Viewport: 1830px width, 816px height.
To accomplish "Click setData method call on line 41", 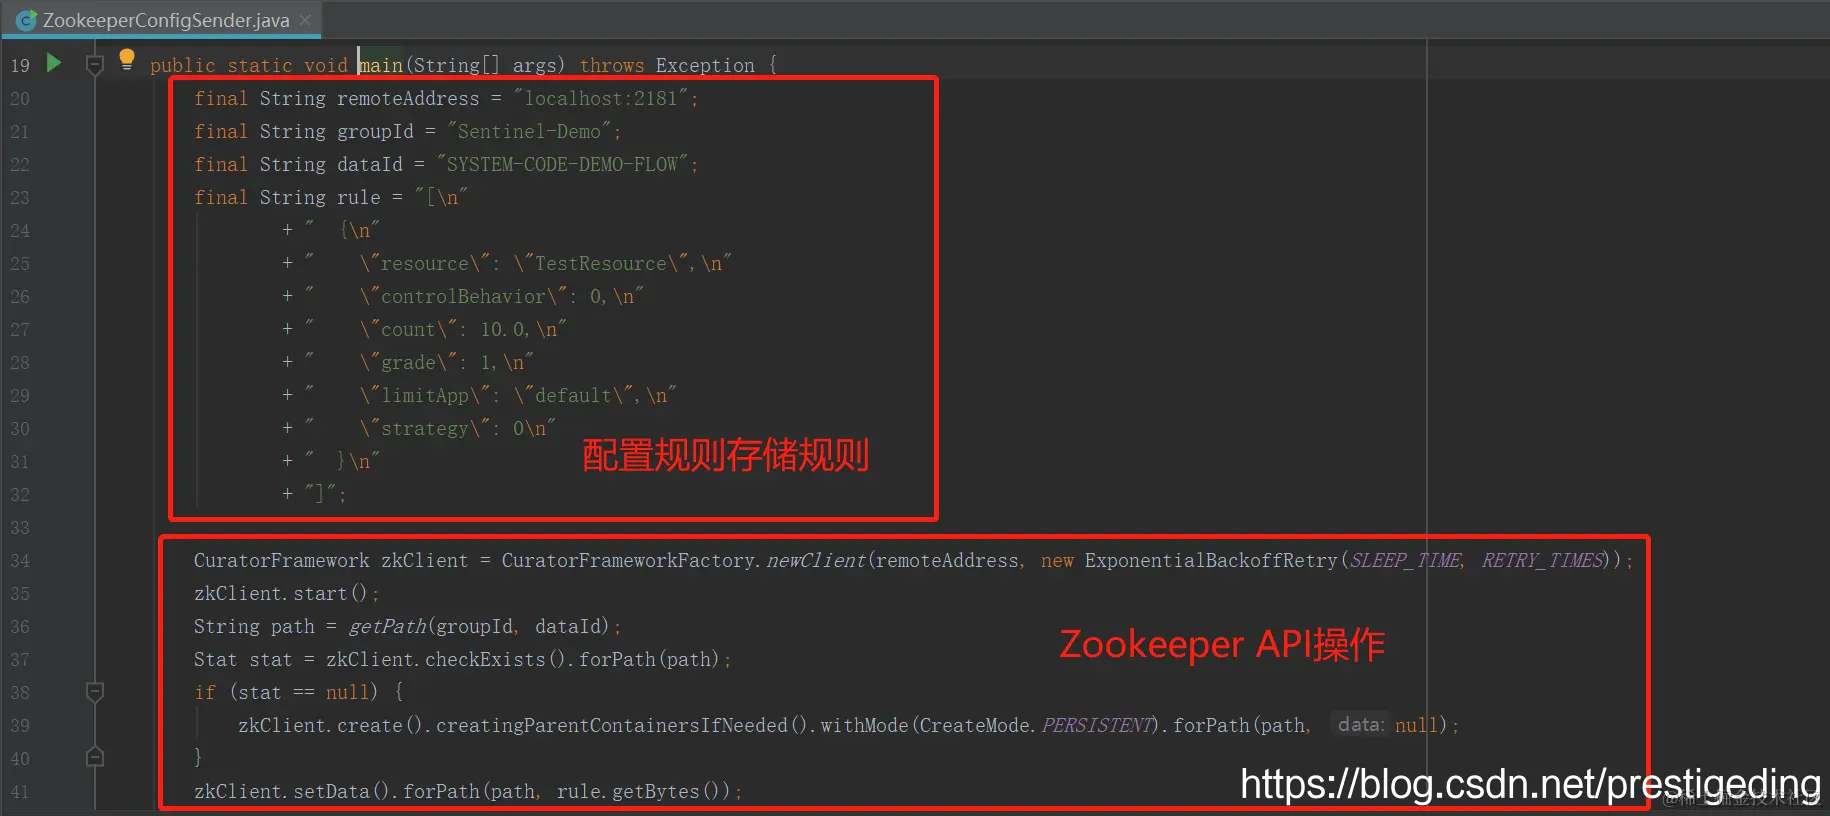I will click(x=331, y=791).
